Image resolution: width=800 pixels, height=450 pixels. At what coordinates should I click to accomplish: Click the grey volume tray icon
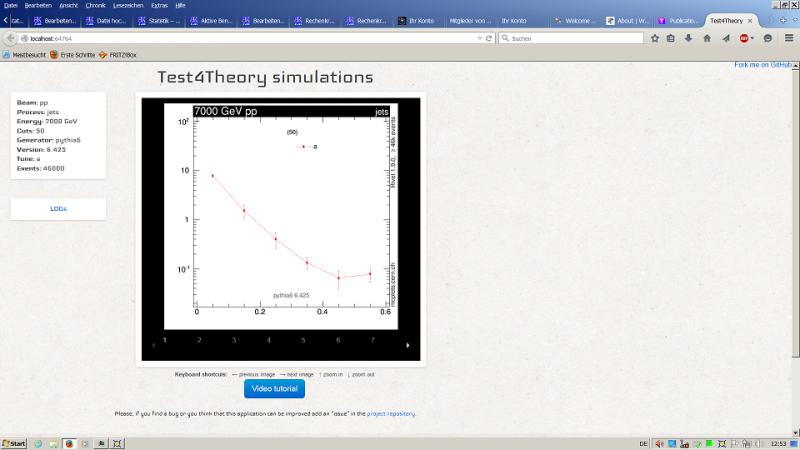pos(759,444)
